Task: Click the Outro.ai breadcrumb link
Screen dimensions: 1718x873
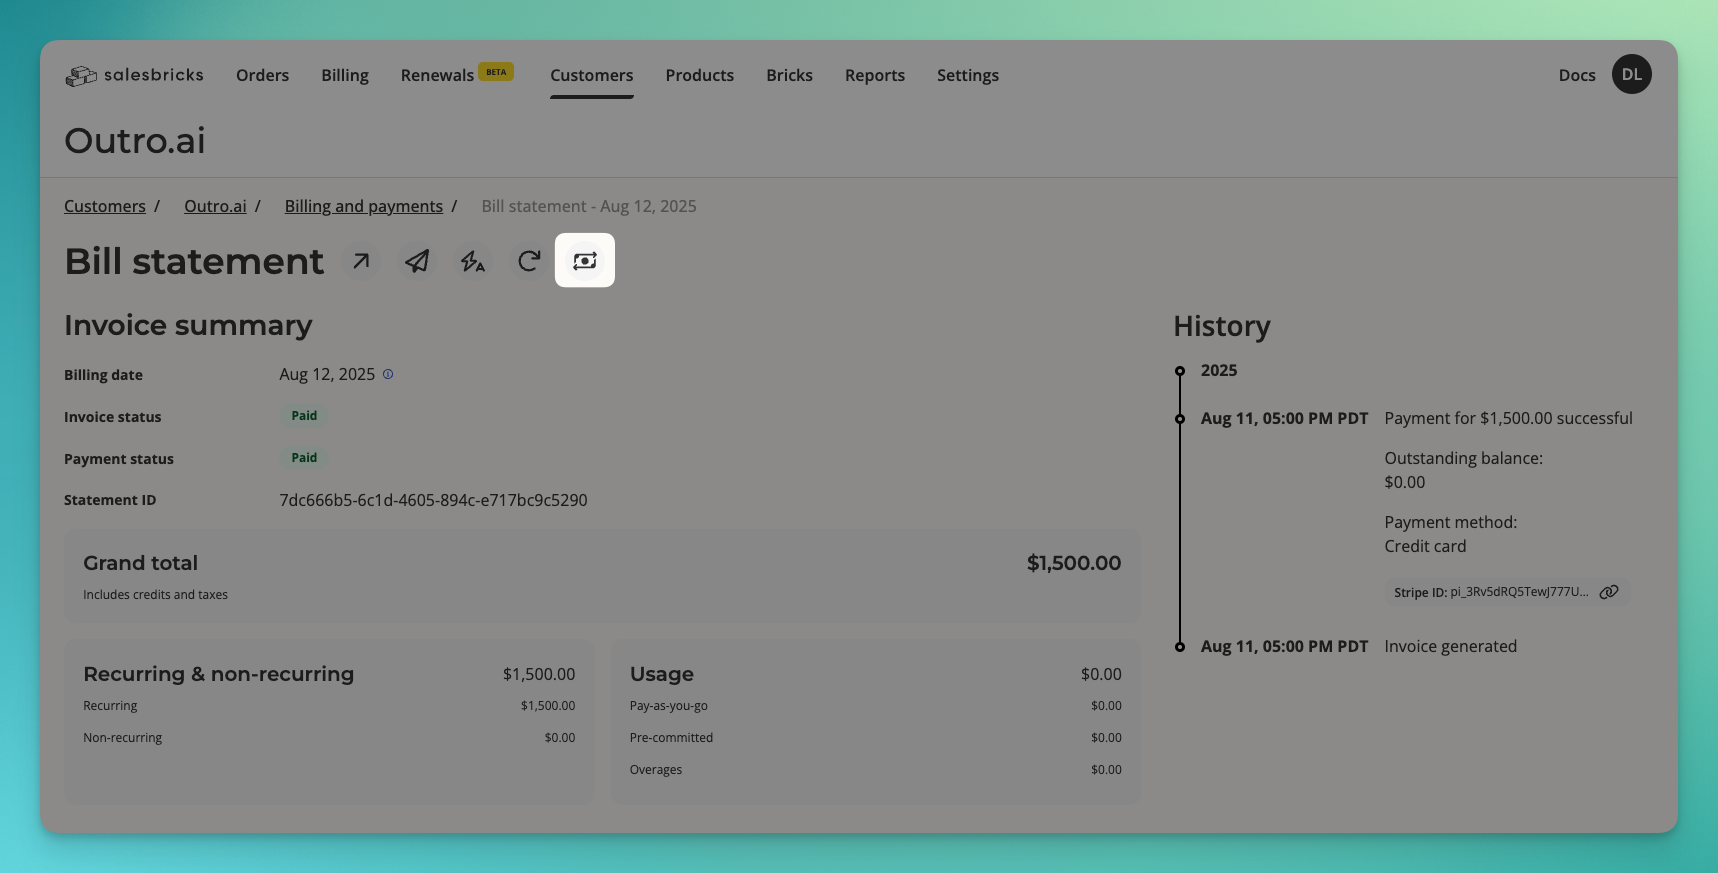Action: click(x=215, y=206)
